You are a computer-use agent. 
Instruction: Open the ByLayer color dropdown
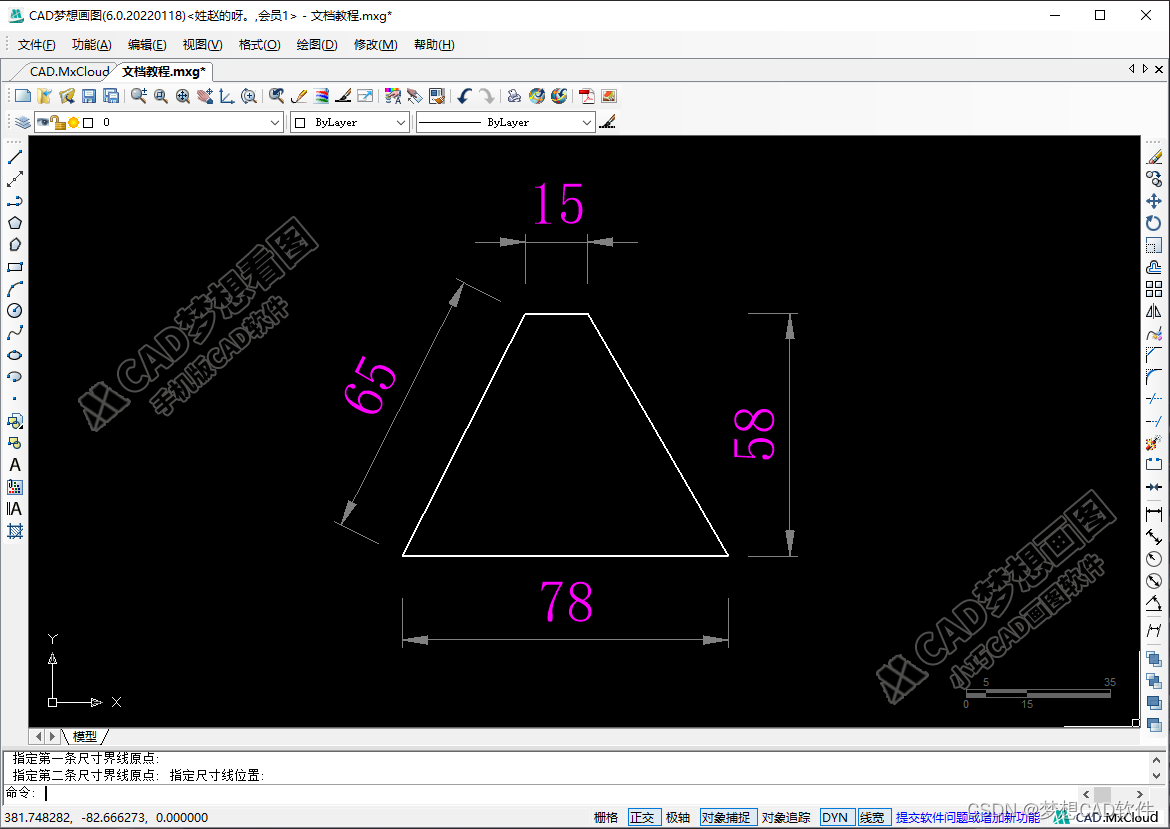click(401, 122)
